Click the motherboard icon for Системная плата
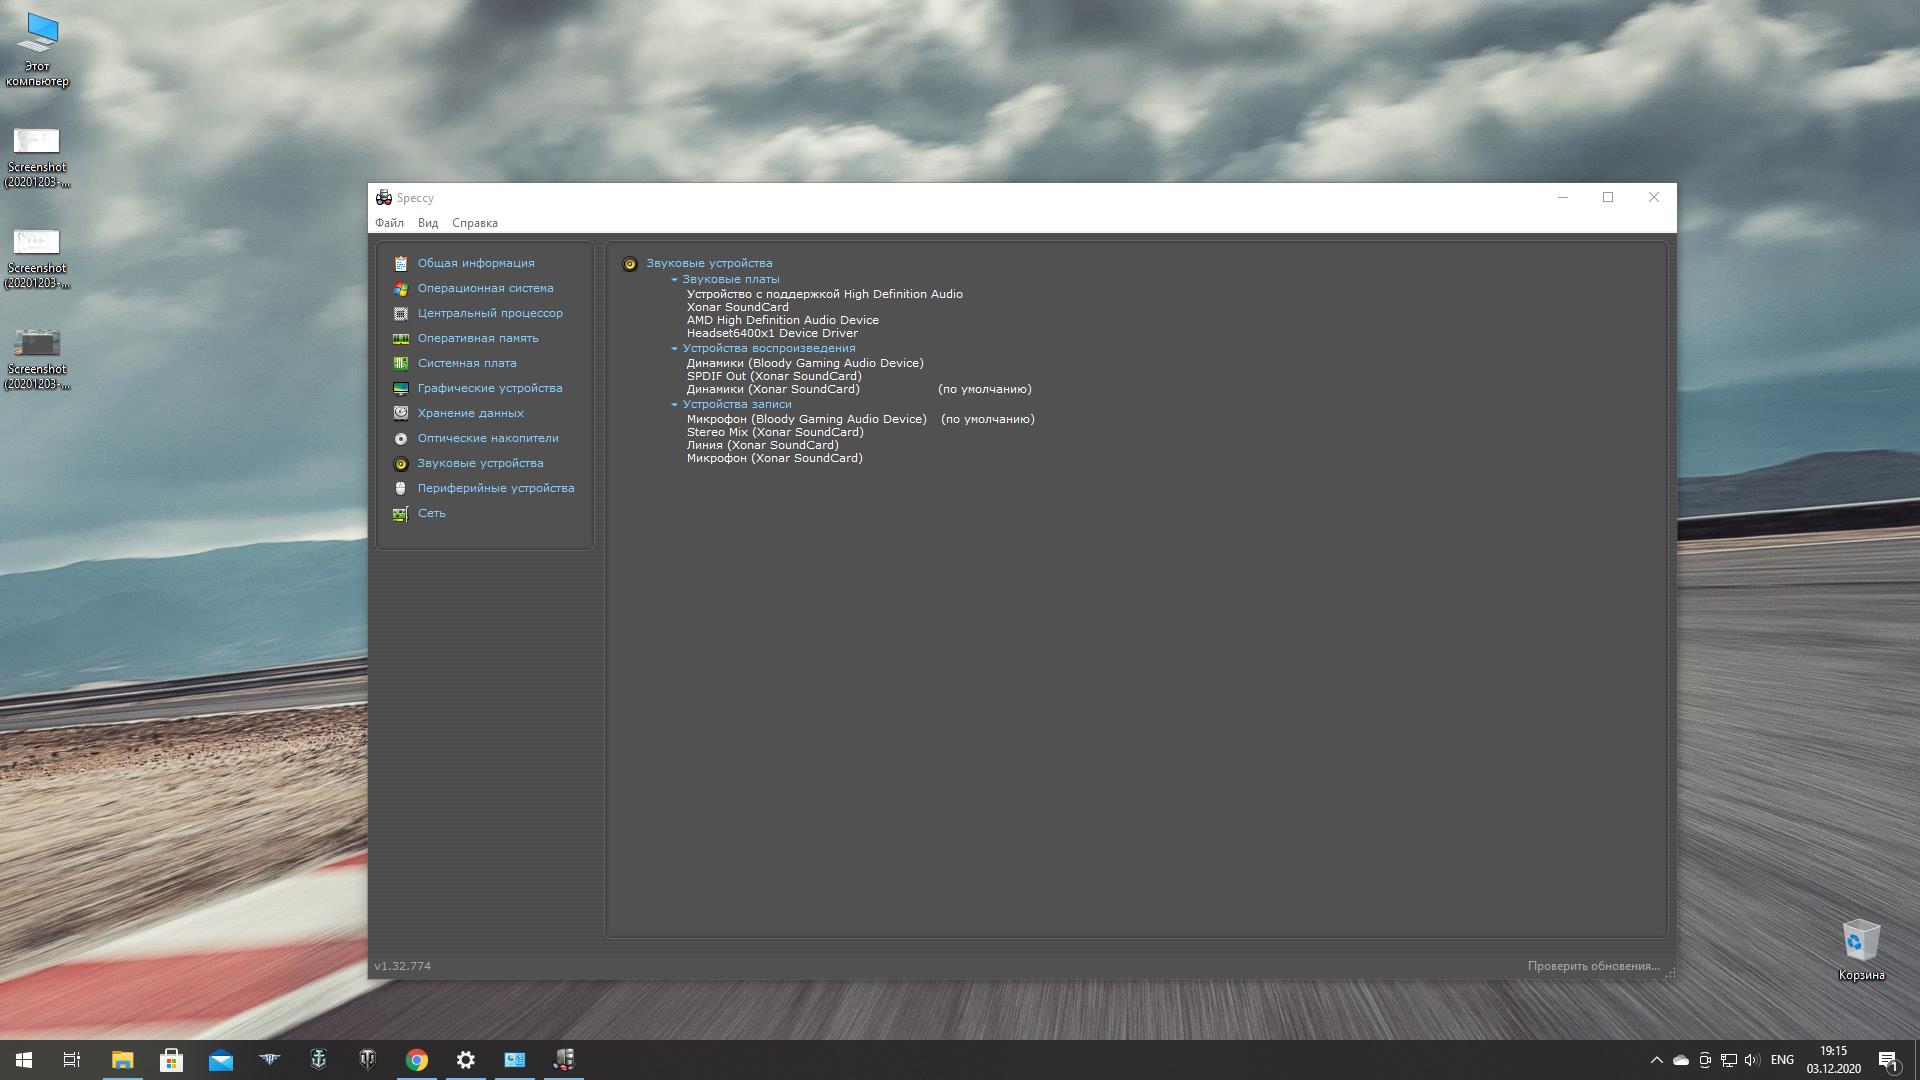The width and height of the screenshot is (1920, 1080). [401, 363]
